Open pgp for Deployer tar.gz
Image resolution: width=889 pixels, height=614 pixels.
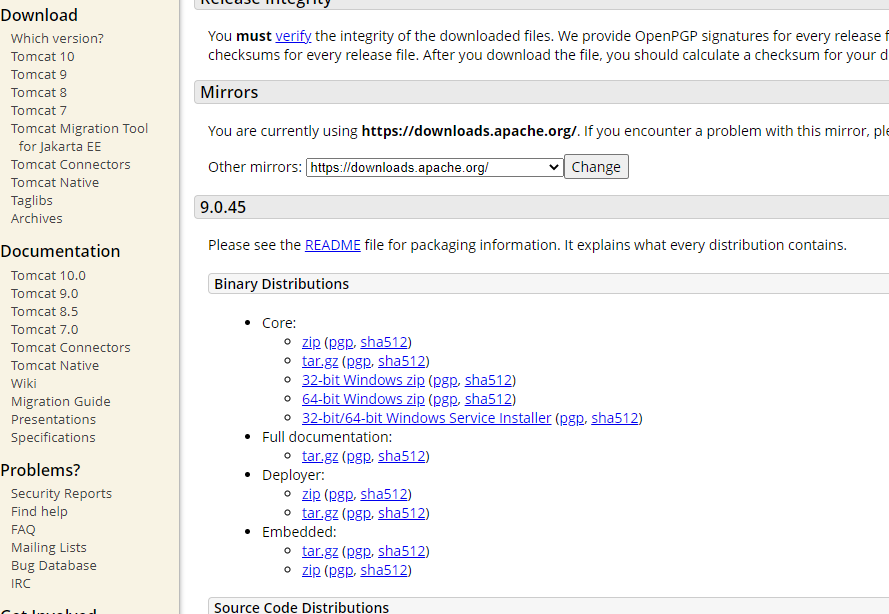(x=359, y=514)
